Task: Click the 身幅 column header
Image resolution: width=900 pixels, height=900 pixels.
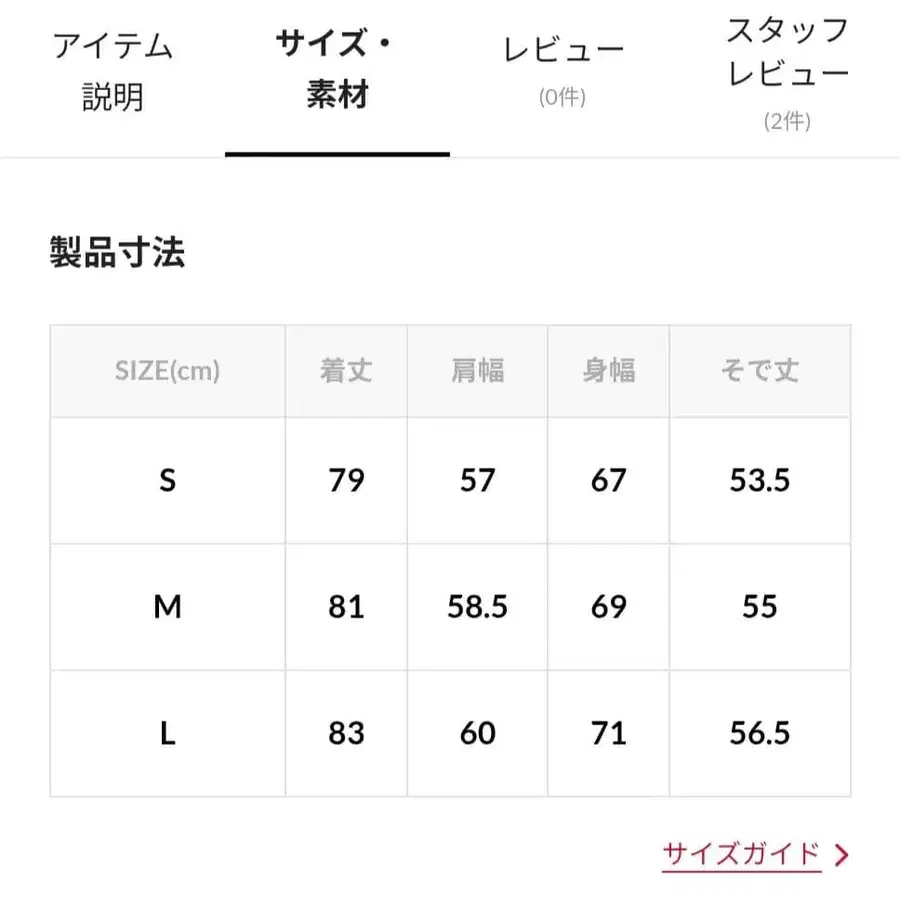Action: [x=608, y=371]
